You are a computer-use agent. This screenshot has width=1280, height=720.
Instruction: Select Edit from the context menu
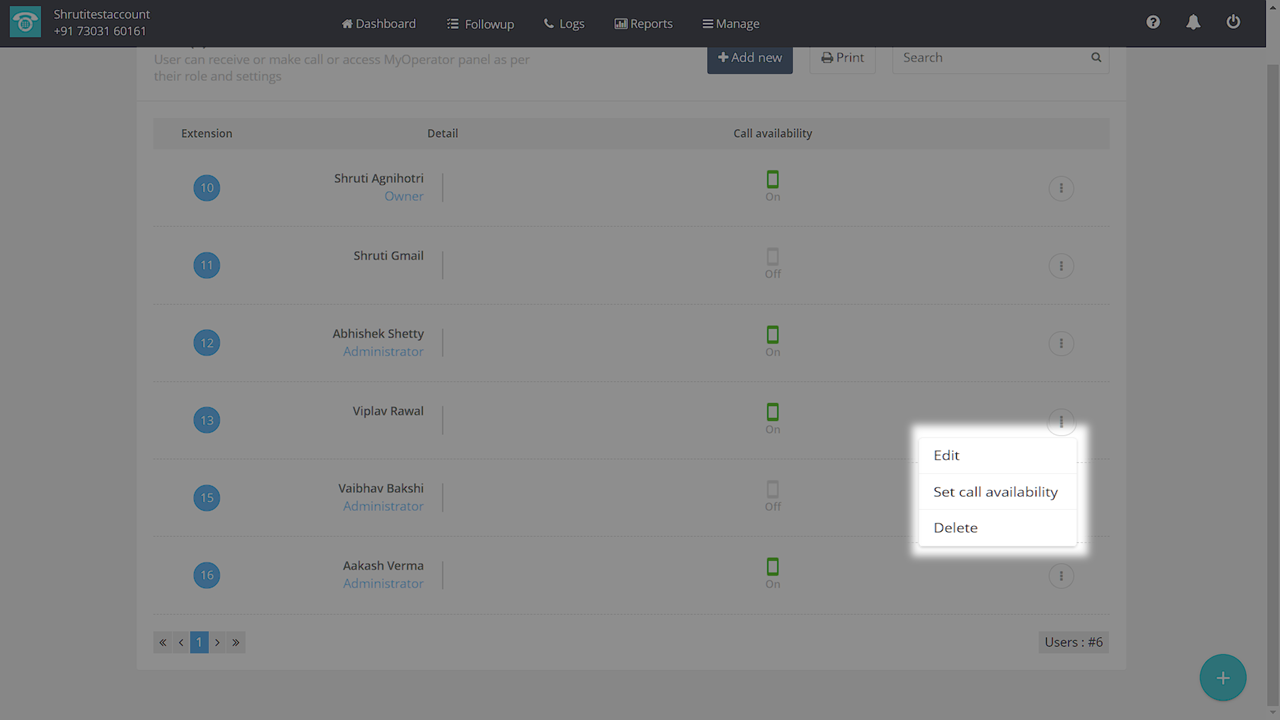pyautogui.click(x=946, y=455)
